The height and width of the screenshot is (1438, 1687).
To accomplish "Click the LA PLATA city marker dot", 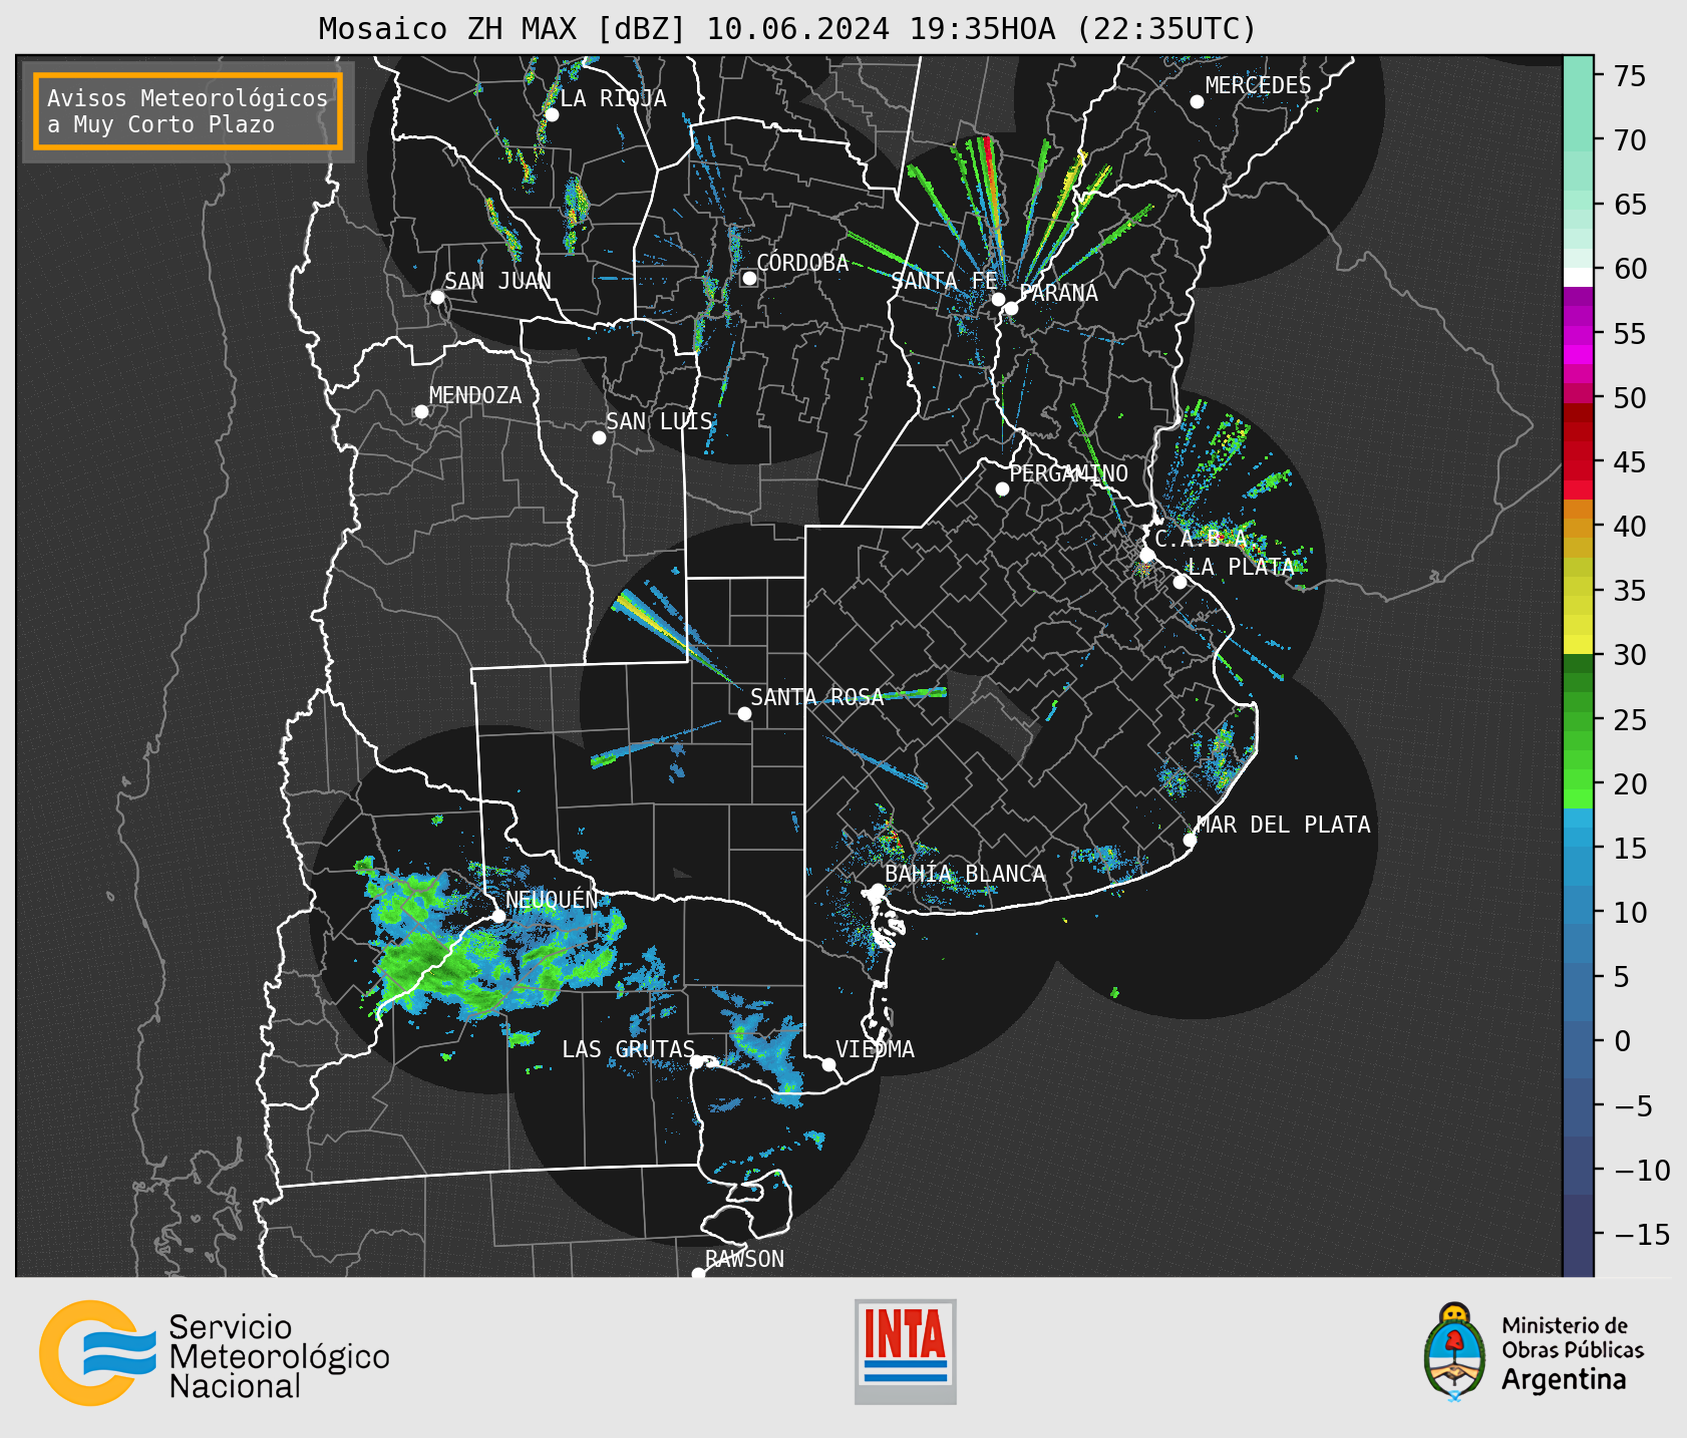I will 1180,582.
